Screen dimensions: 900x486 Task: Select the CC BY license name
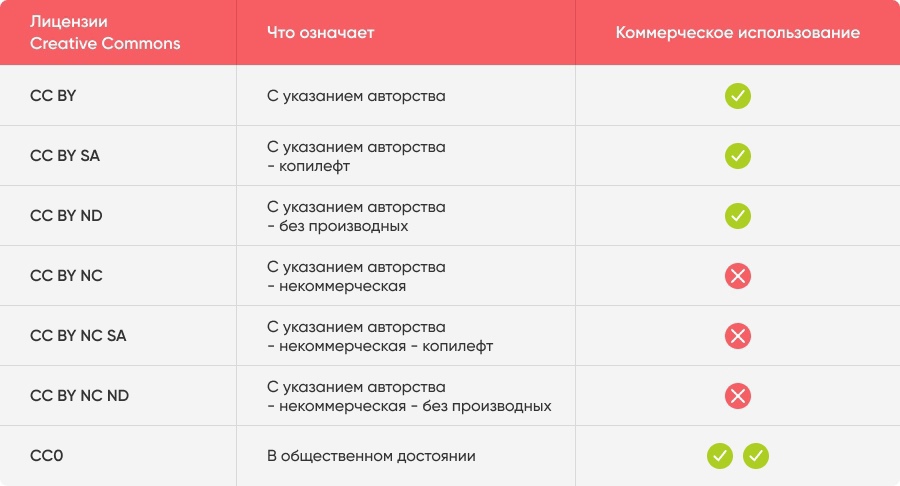[x=53, y=96]
